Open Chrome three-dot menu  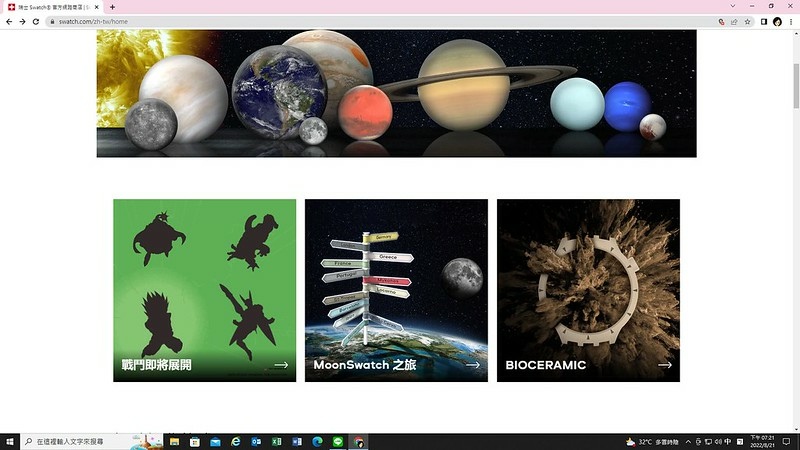click(791, 22)
